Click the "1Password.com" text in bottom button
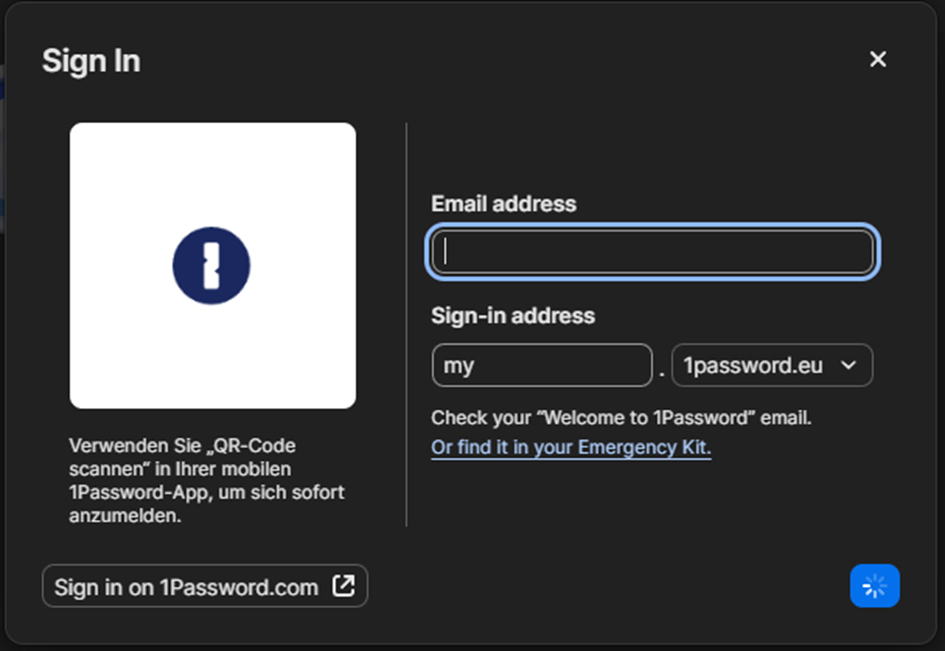Screen dimensions: 945x651 click(x=239, y=587)
